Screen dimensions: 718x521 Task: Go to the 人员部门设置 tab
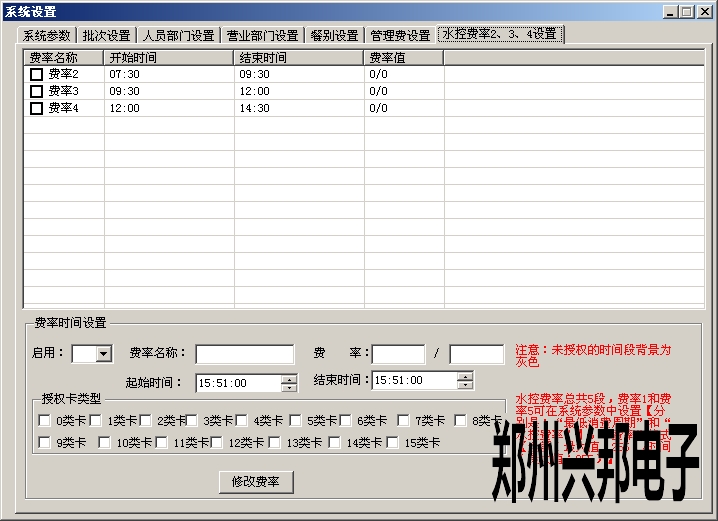178,35
